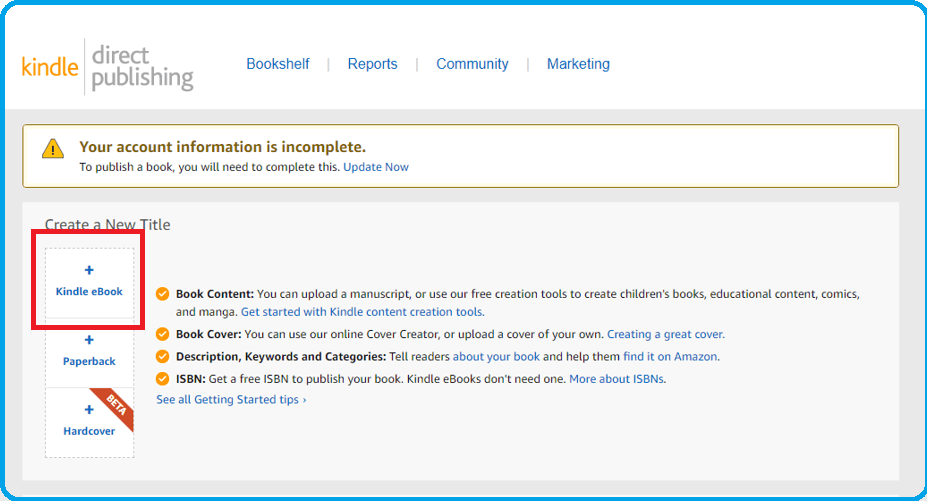The height and width of the screenshot is (501, 927).
Task: Click the Create a New Title heading
Action: pos(108,225)
